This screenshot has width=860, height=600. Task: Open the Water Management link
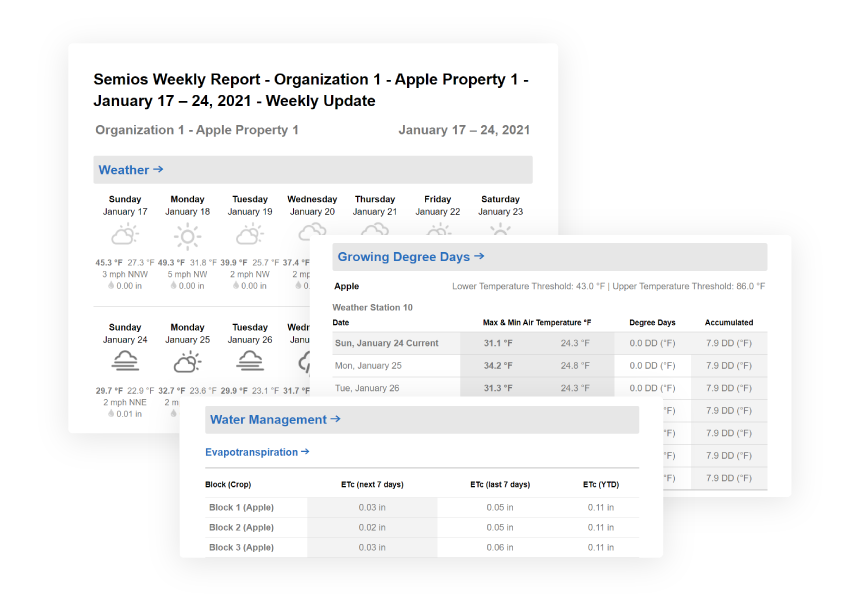coord(275,420)
